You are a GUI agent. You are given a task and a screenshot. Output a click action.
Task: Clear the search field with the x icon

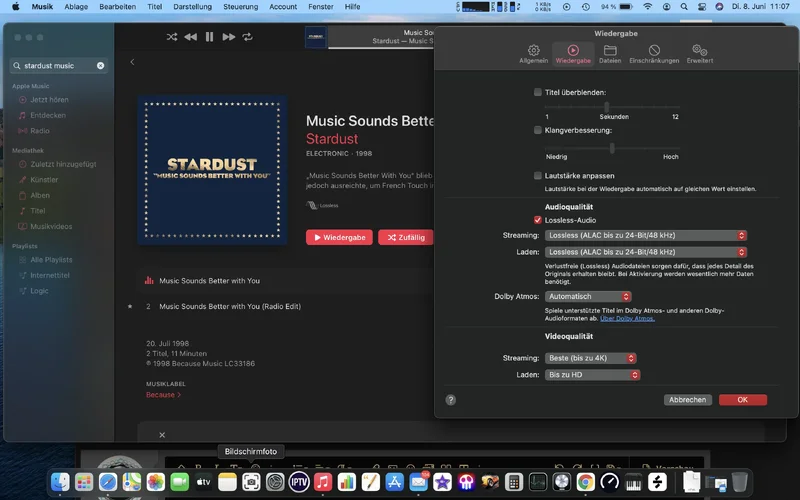click(100, 66)
